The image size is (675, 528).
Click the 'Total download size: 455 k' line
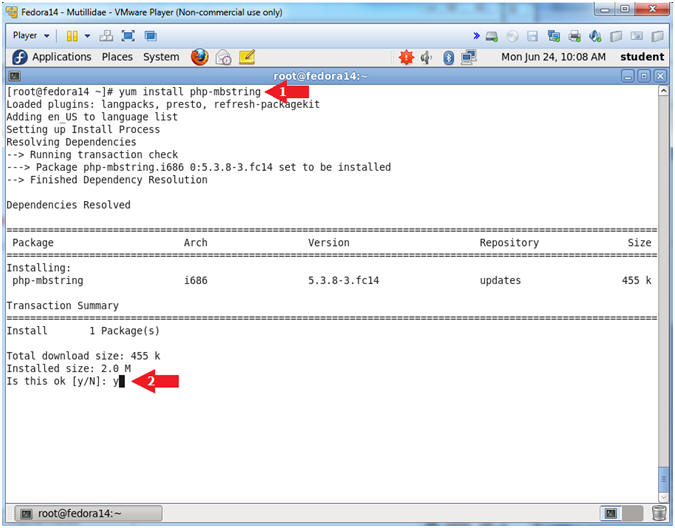(x=83, y=356)
